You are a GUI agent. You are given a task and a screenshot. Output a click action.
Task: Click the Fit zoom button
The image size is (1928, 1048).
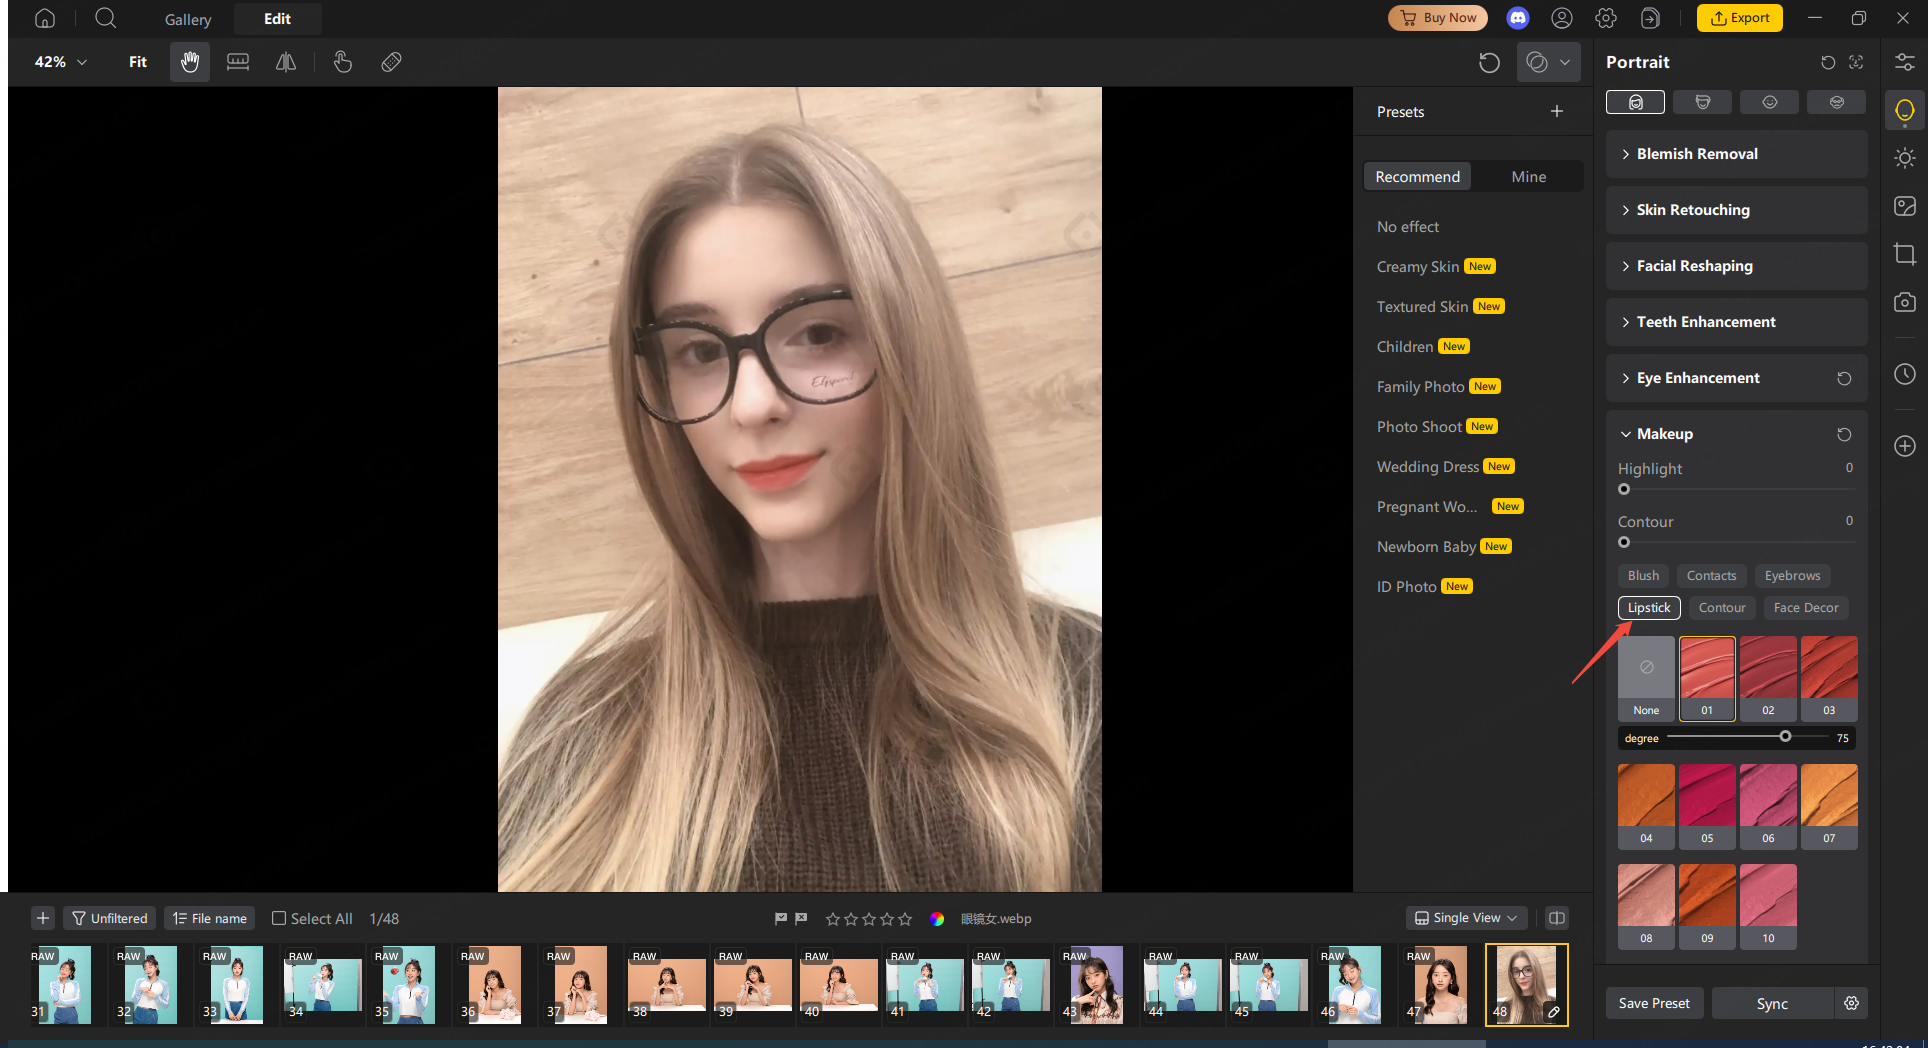(x=138, y=62)
